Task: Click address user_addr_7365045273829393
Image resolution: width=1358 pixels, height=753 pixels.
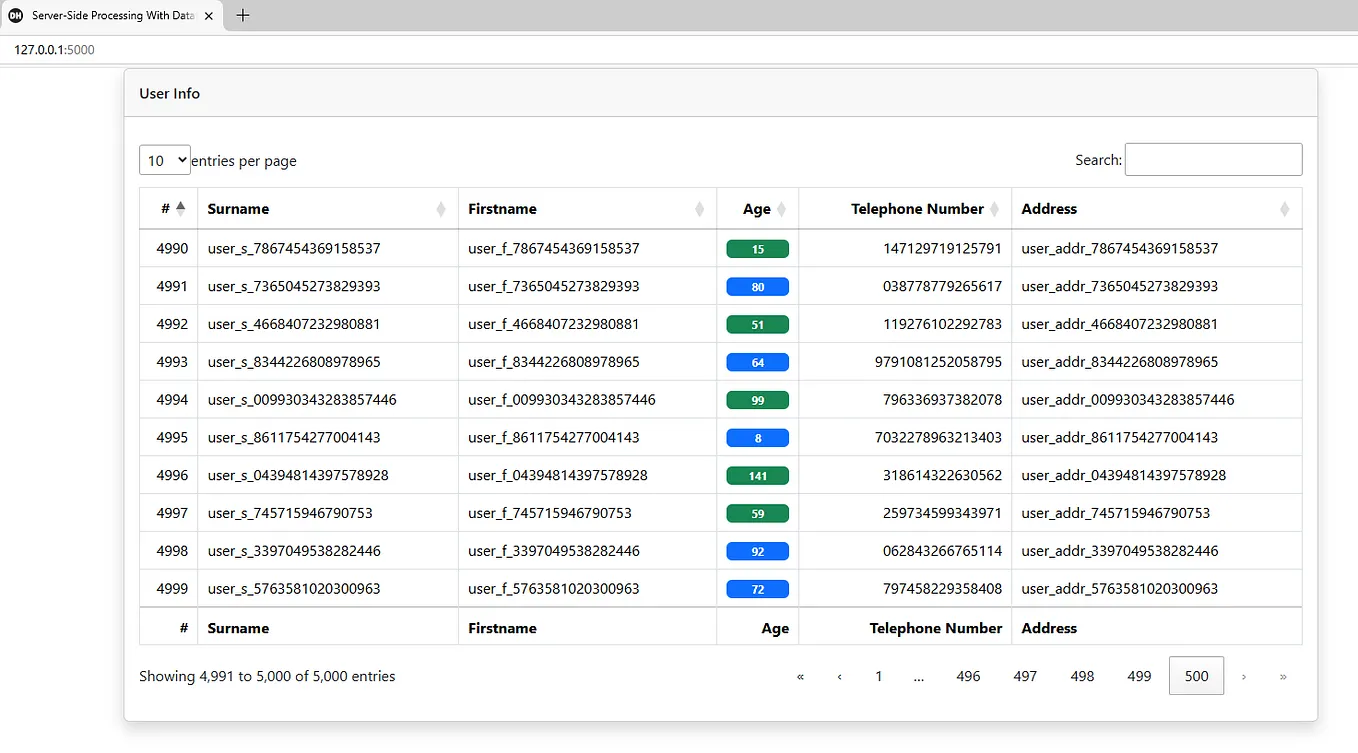Action: pyautogui.click(x=1120, y=286)
